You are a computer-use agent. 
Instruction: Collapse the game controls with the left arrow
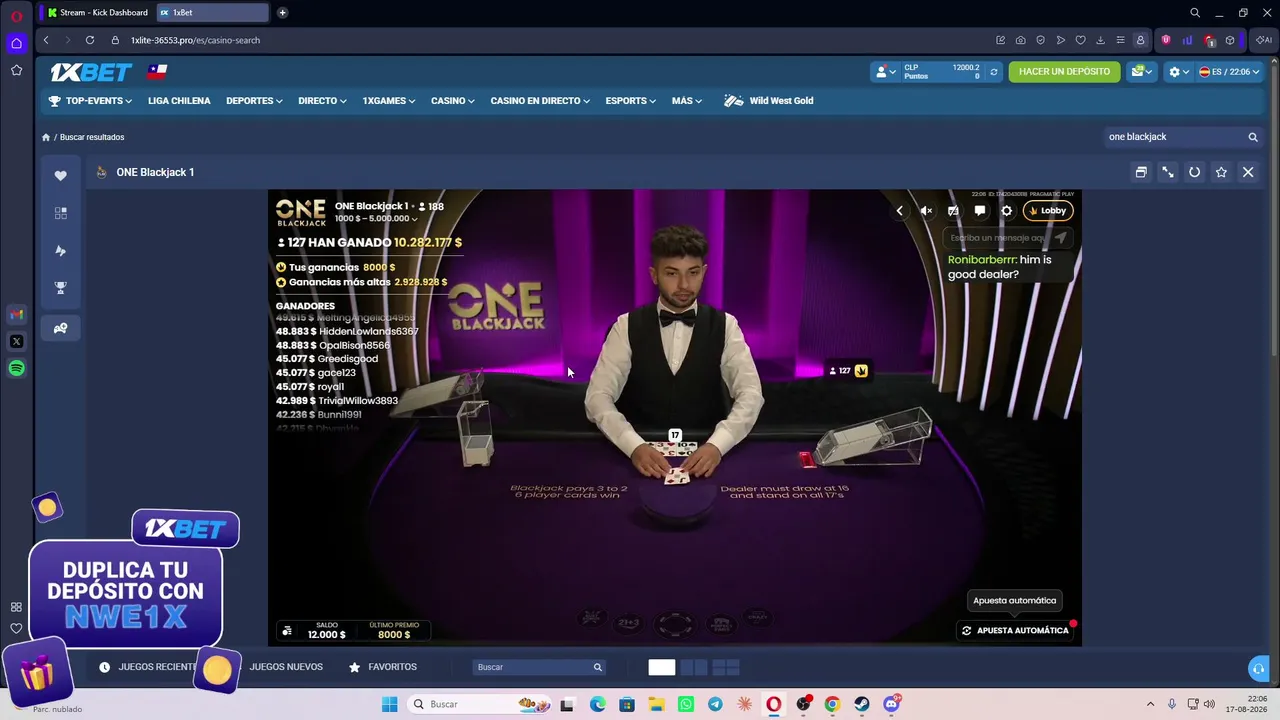[899, 211]
